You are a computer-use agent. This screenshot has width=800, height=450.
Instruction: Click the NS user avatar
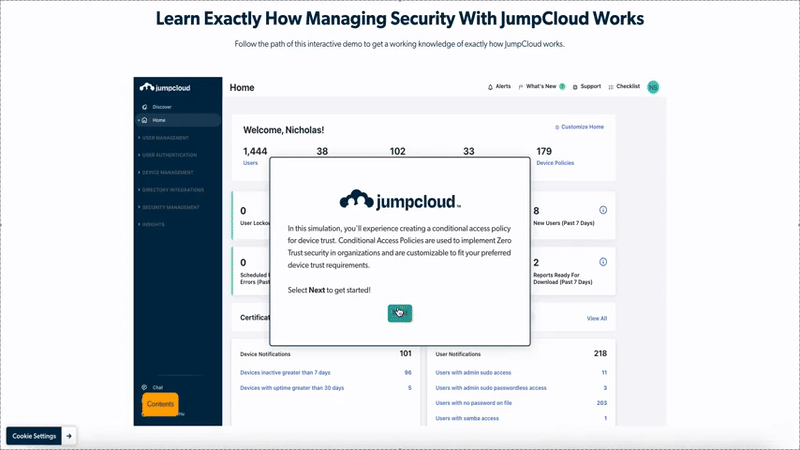(x=653, y=87)
